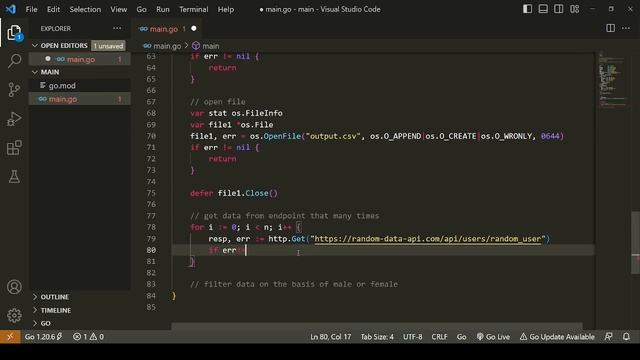Change the Go language mode
The height and width of the screenshot is (360, 640).
[461, 337]
